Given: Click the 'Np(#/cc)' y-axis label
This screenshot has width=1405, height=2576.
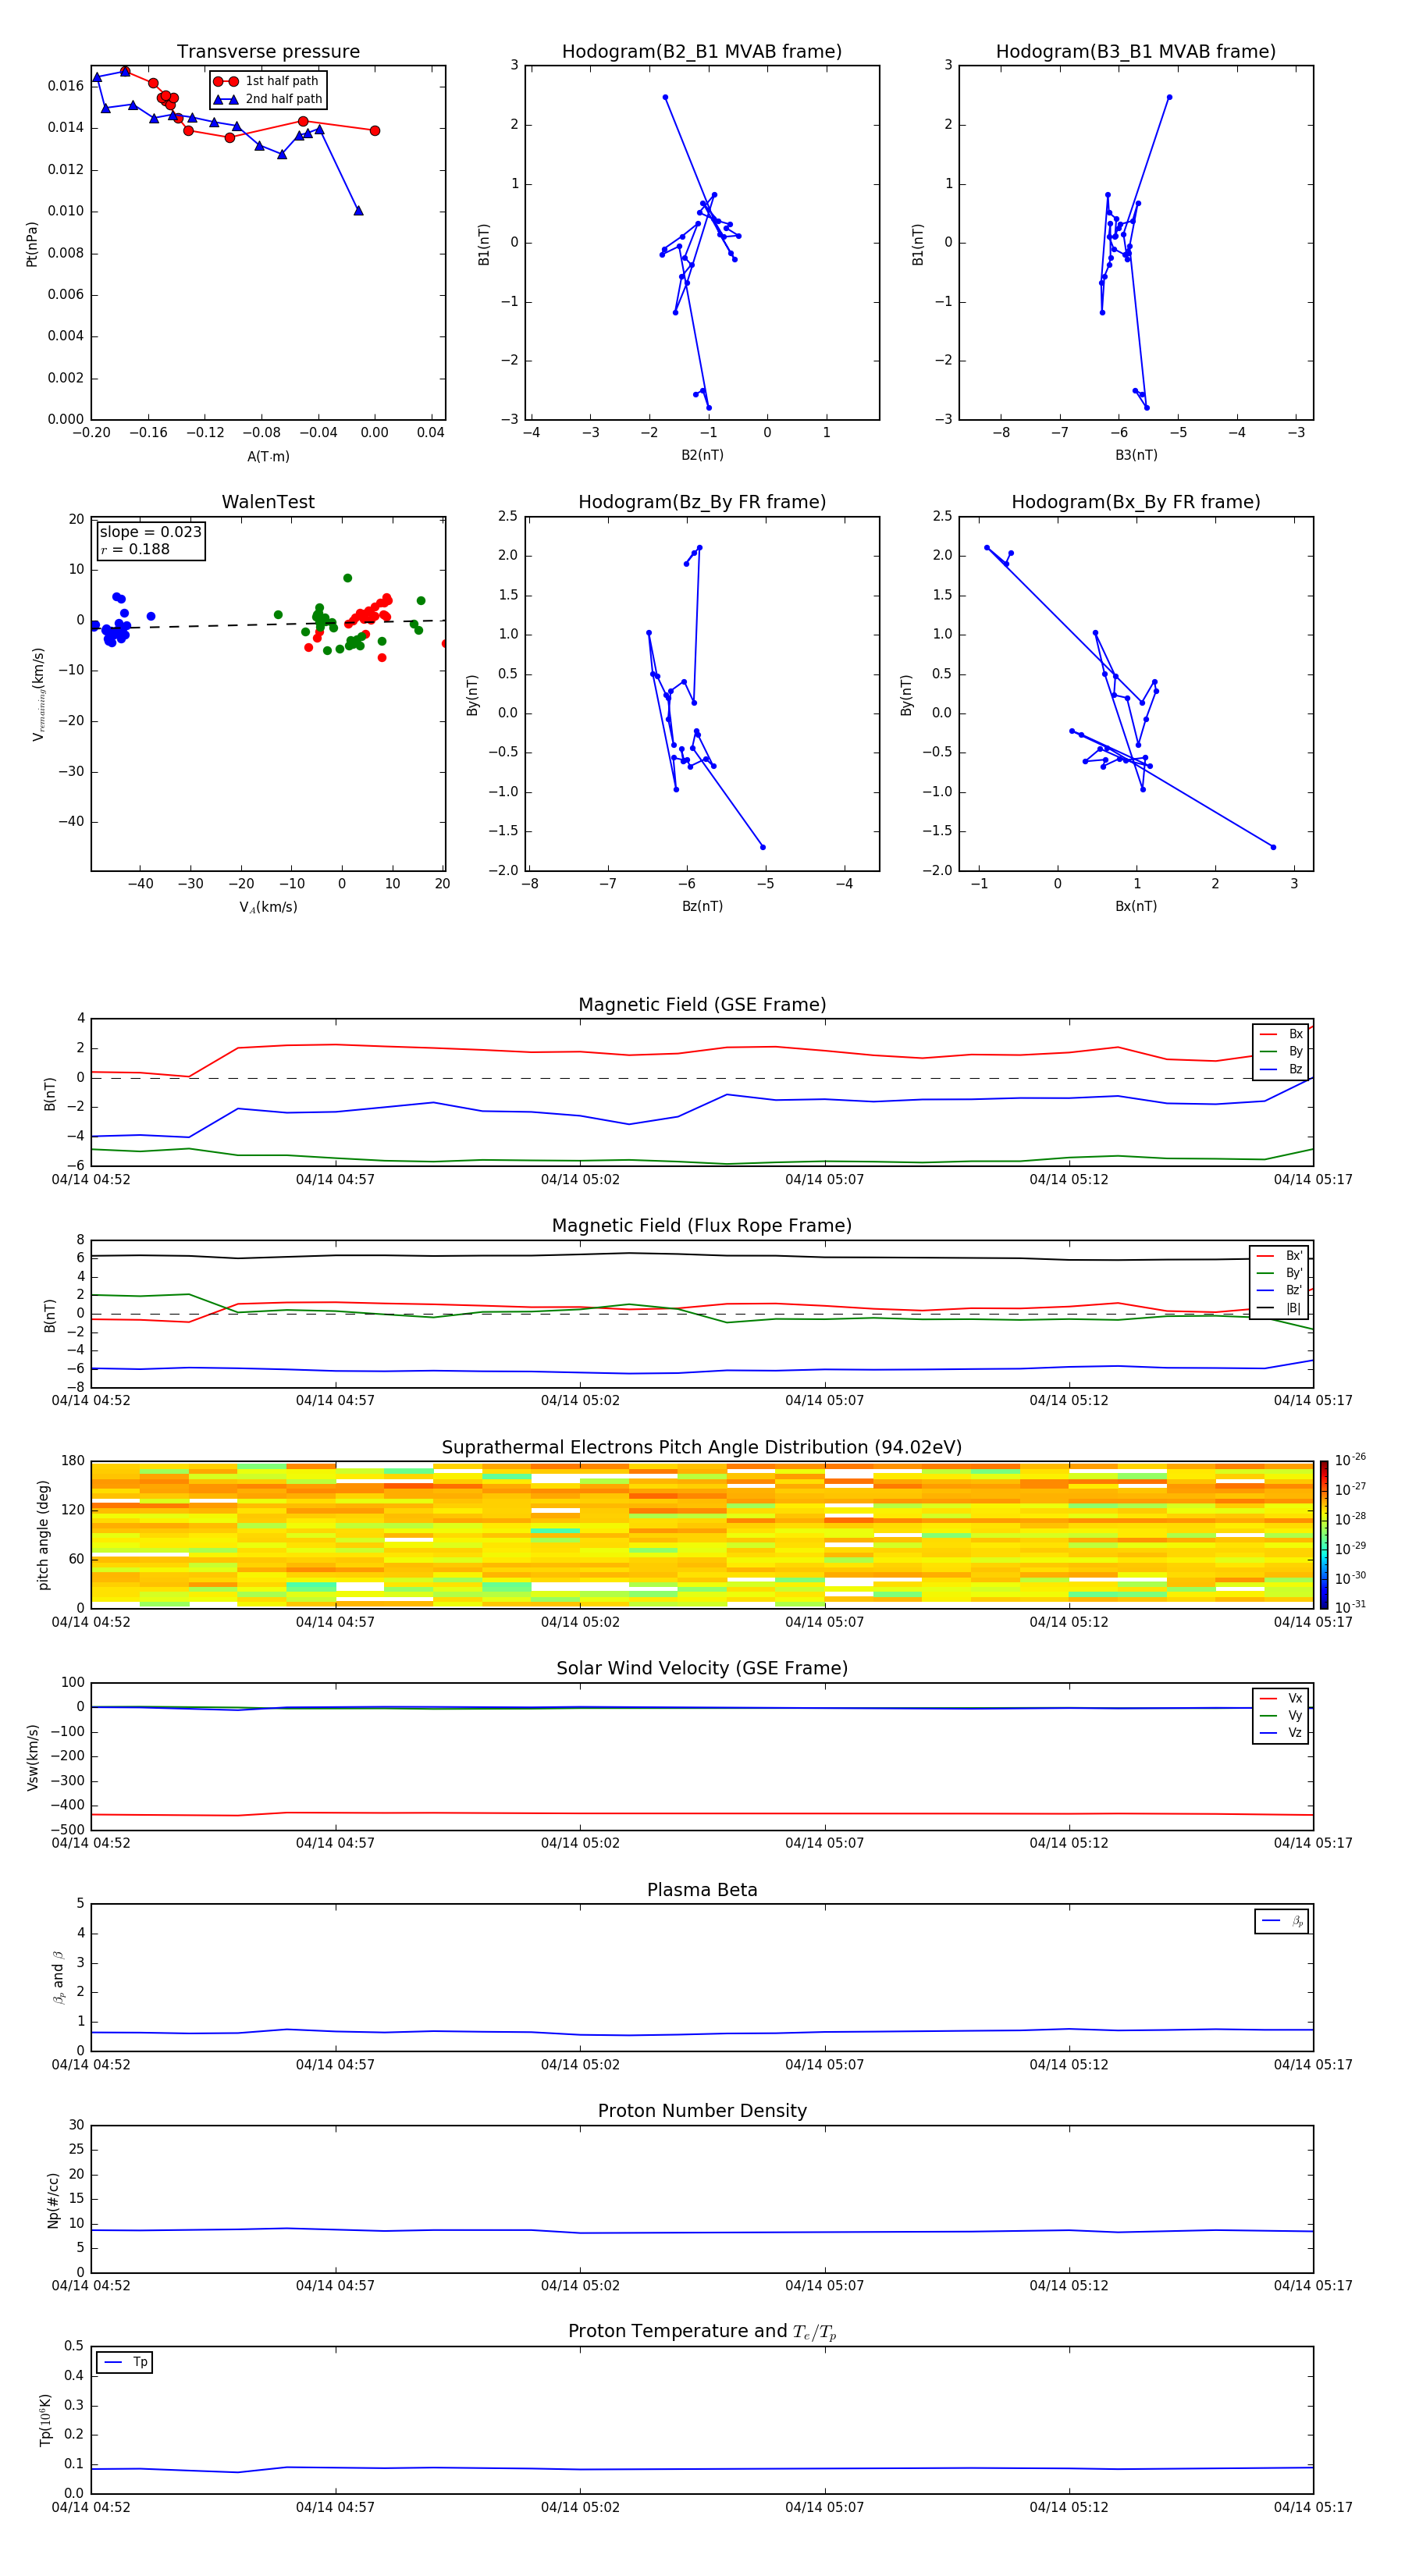Looking at the screenshot, I should pos(53,2200).
